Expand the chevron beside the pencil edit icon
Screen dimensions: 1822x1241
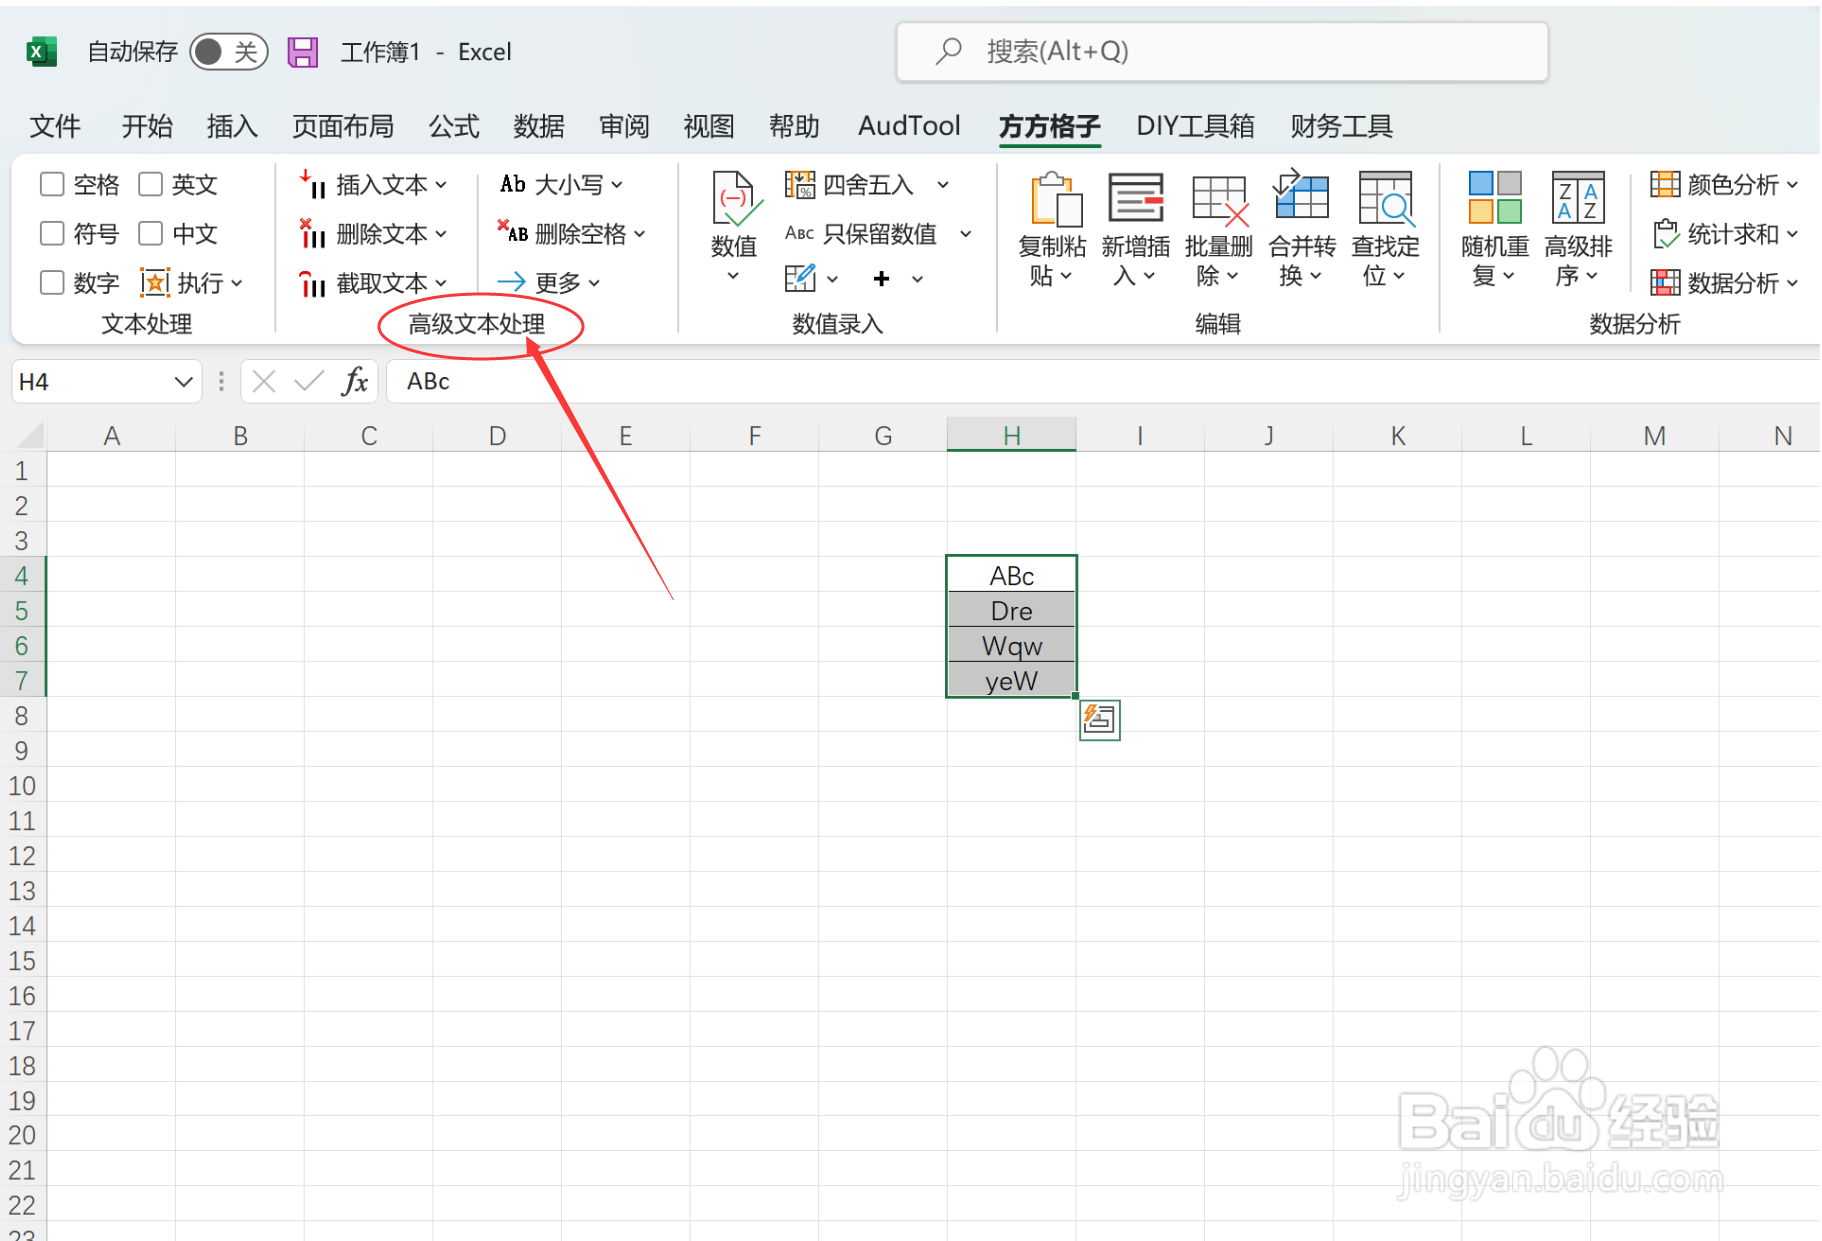832,279
